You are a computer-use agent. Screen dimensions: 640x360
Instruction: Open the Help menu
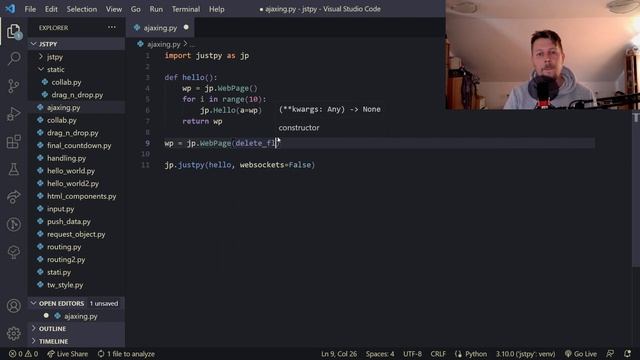click(217, 9)
